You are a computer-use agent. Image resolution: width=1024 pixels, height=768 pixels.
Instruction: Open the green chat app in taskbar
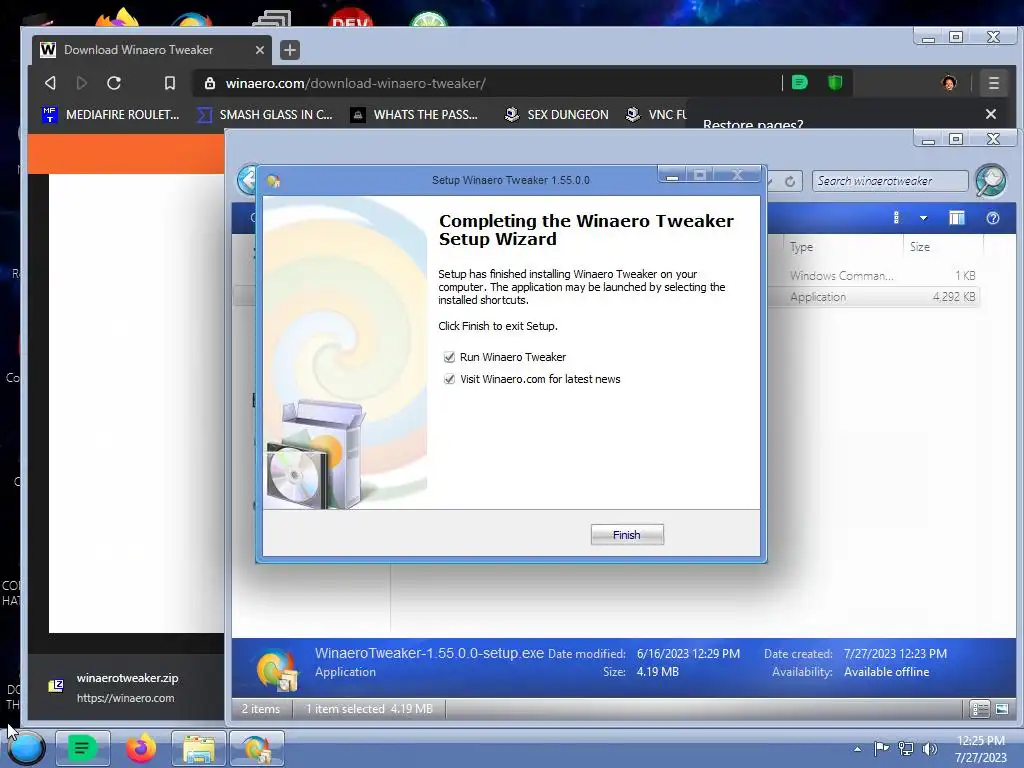pyautogui.click(x=82, y=748)
